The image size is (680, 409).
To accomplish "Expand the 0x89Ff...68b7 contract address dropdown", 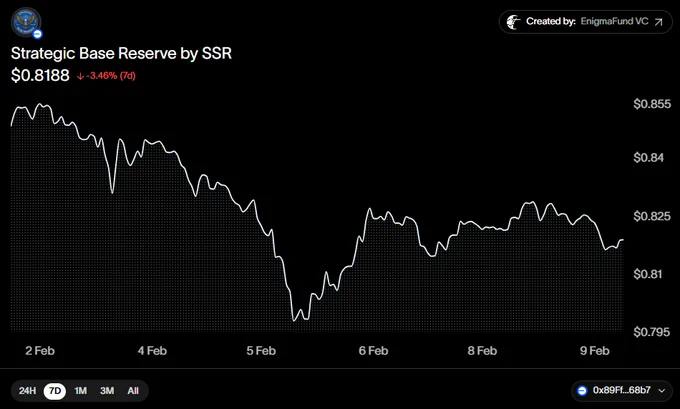I will click(x=621, y=391).
